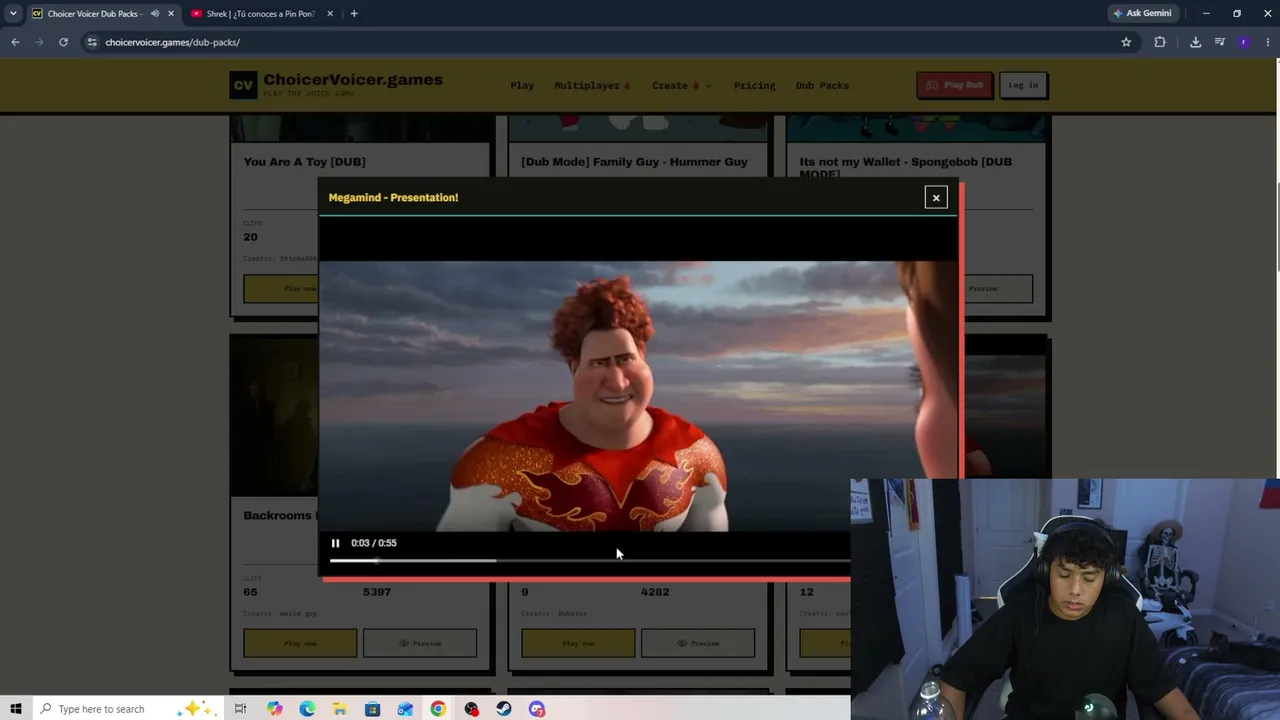Pause the Megamind video preview

click(x=335, y=543)
